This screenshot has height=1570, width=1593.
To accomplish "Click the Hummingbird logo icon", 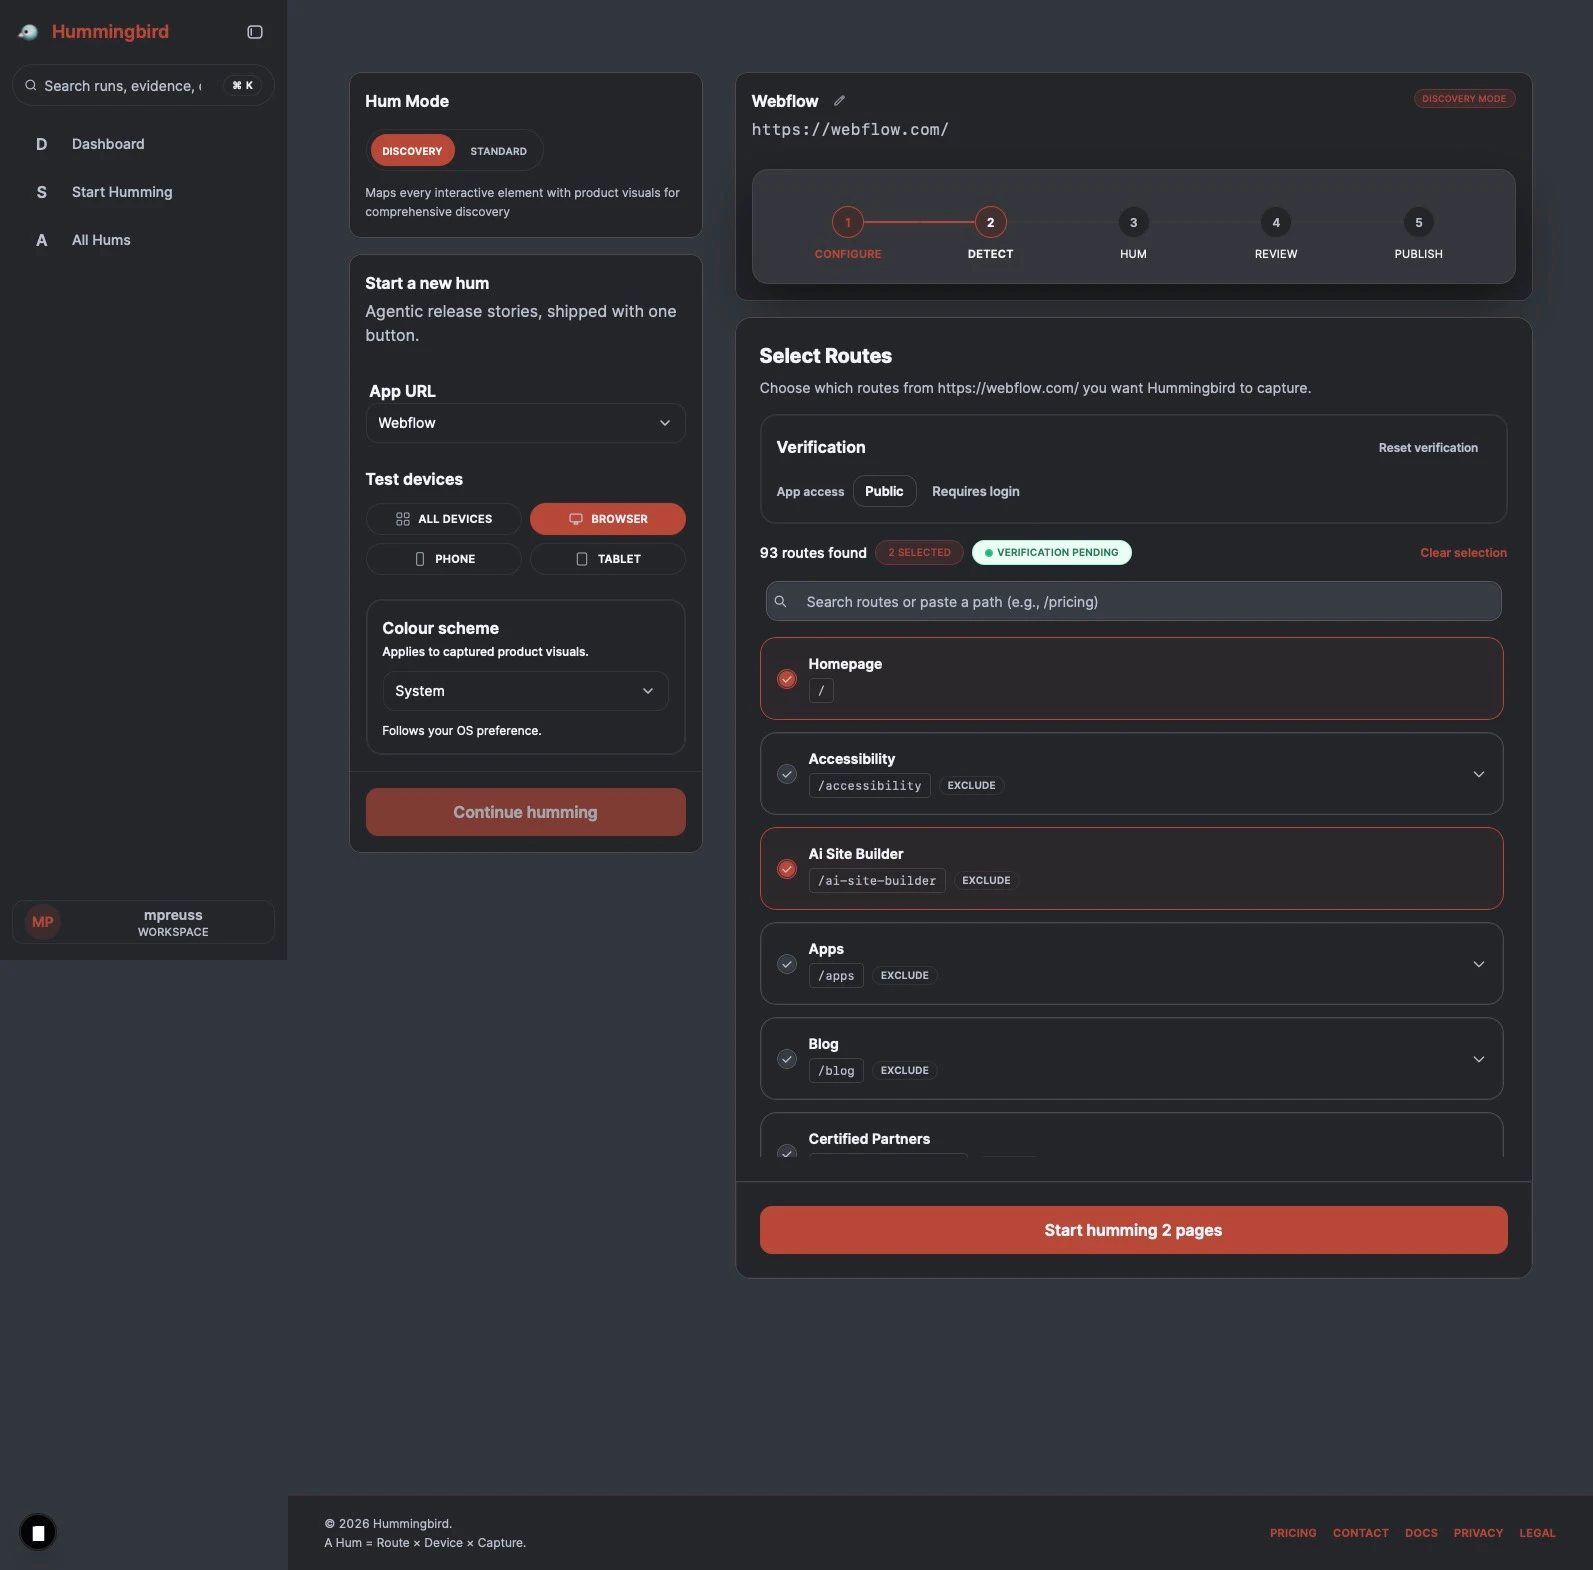I will pos(28,32).
